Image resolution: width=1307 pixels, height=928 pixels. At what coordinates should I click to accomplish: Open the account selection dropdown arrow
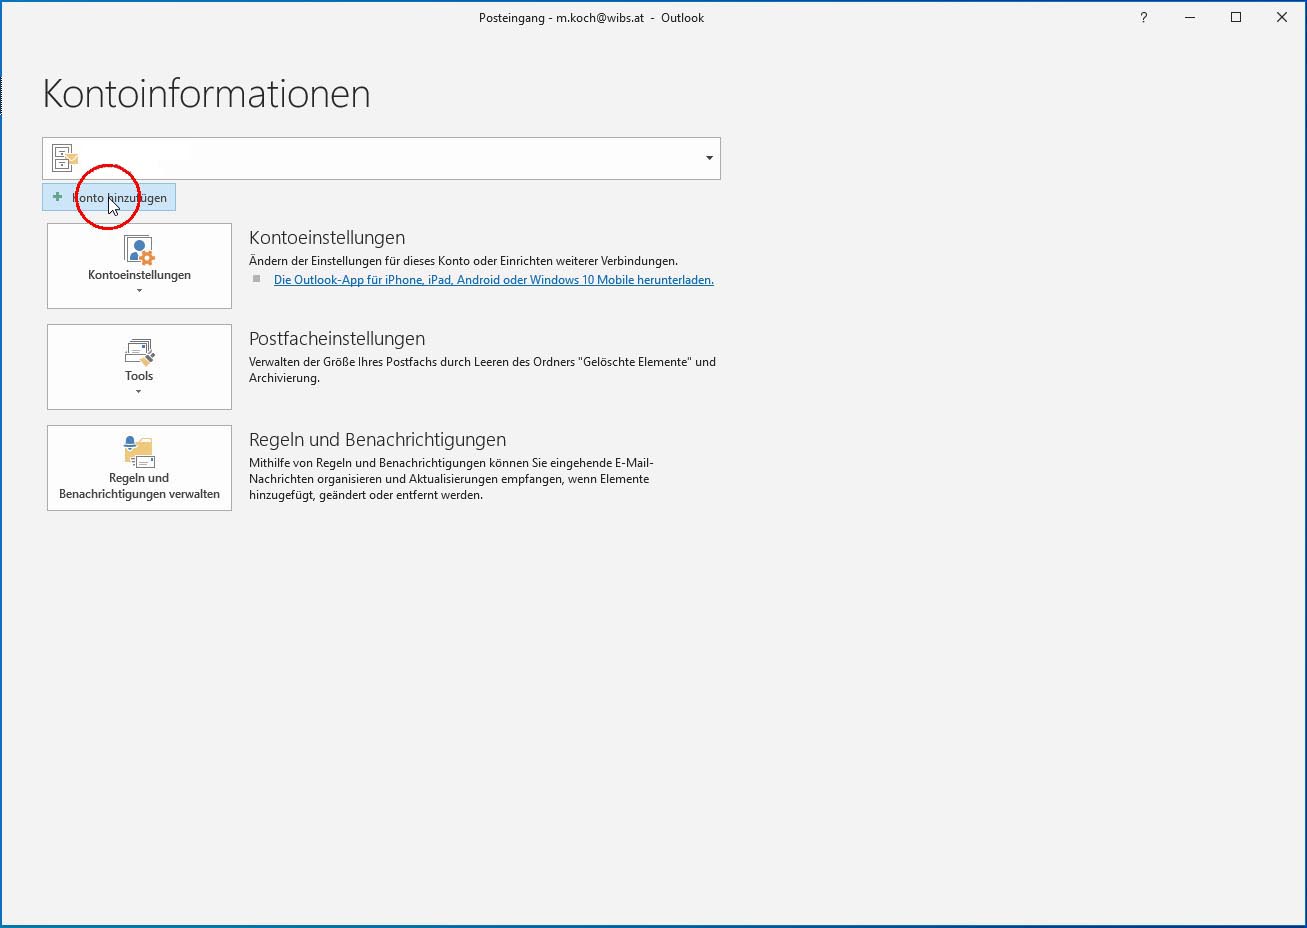(x=709, y=158)
